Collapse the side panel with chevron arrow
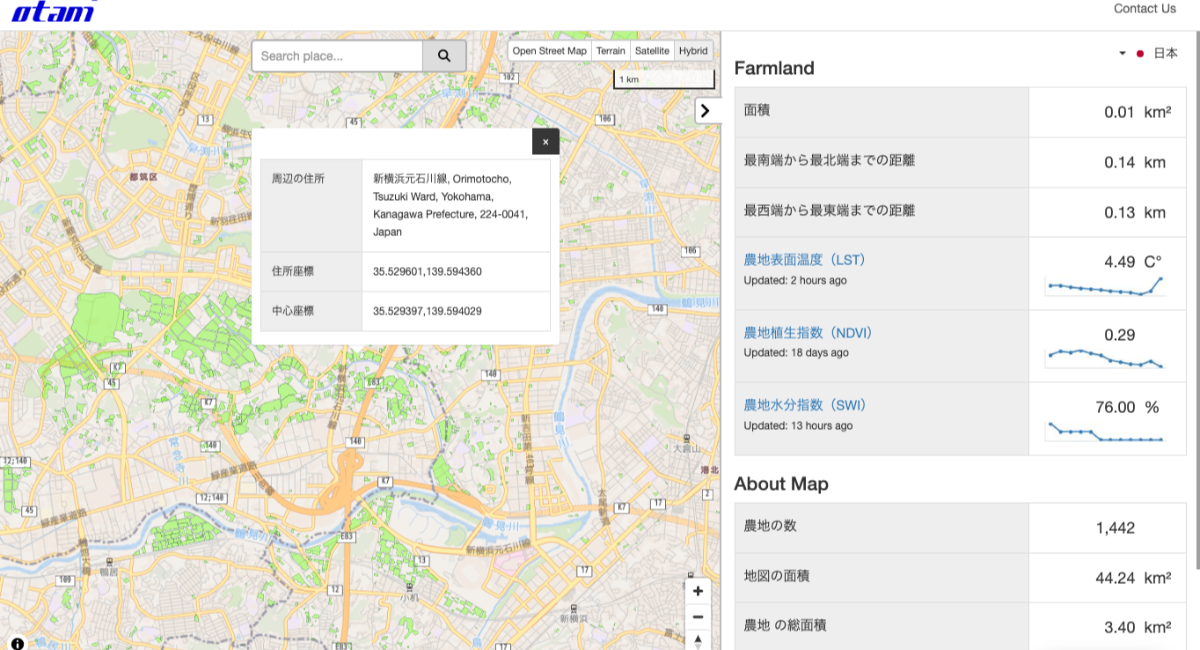The image size is (1200, 650). click(705, 111)
